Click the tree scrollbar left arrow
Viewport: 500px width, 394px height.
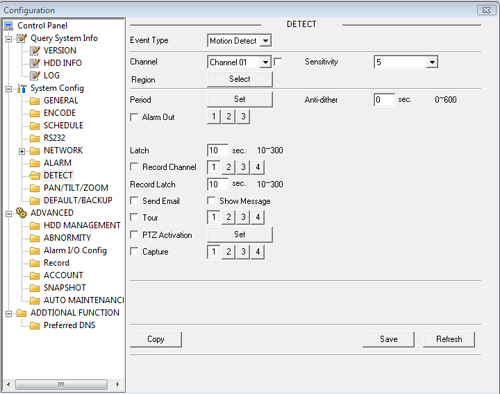click(8, 384)
